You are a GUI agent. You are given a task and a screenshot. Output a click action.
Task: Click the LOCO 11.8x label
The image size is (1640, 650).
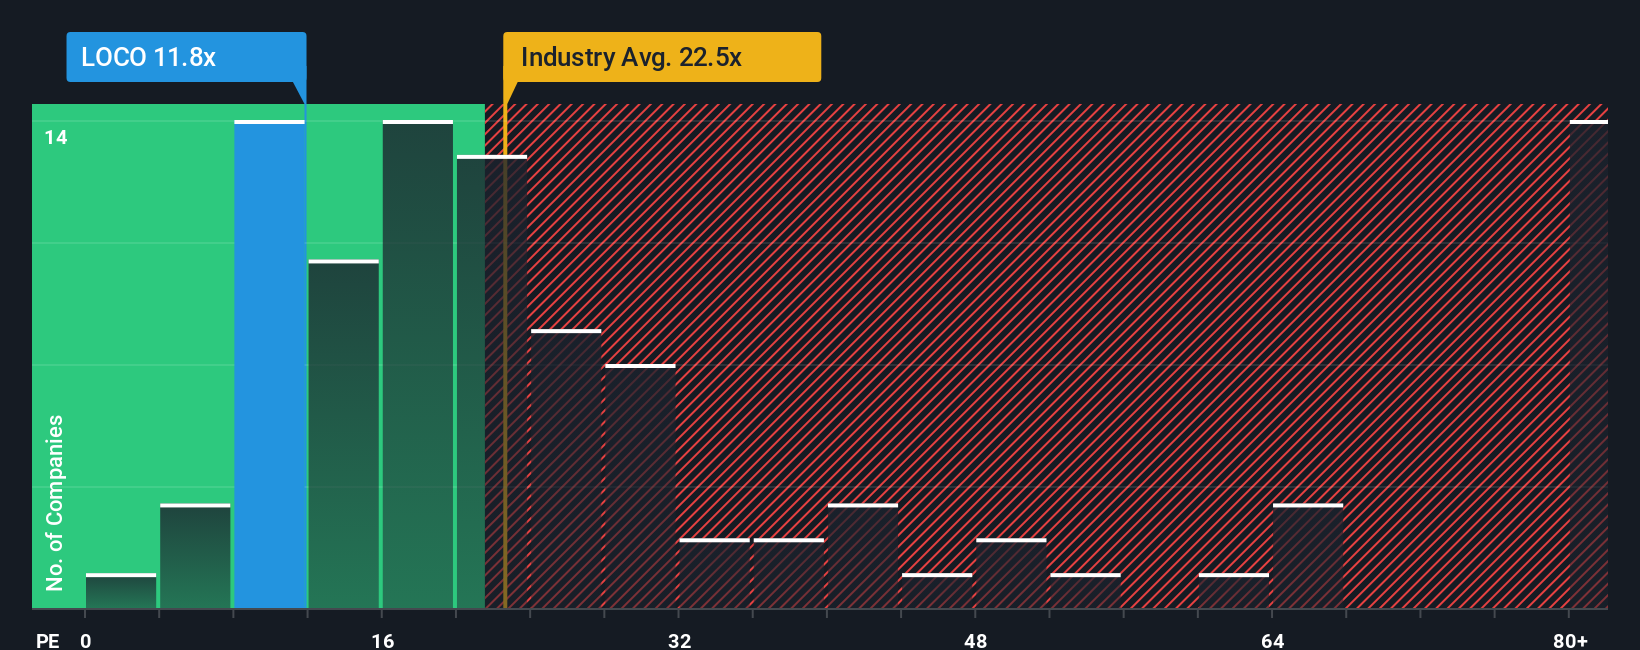[x=186, y=57]
